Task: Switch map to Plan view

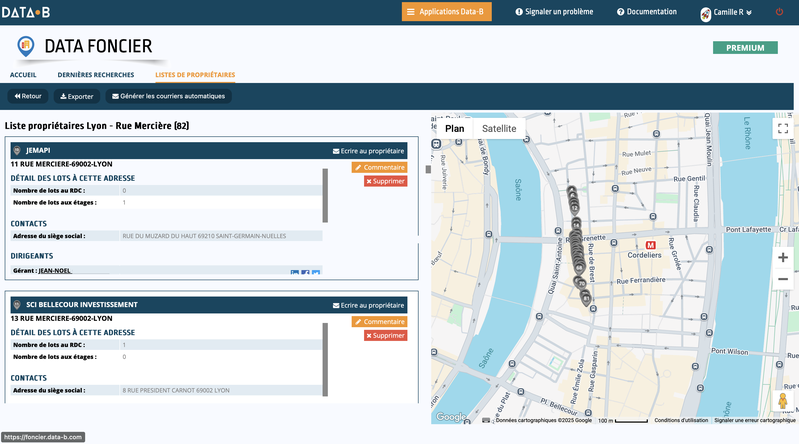Action: click(455, 128)
